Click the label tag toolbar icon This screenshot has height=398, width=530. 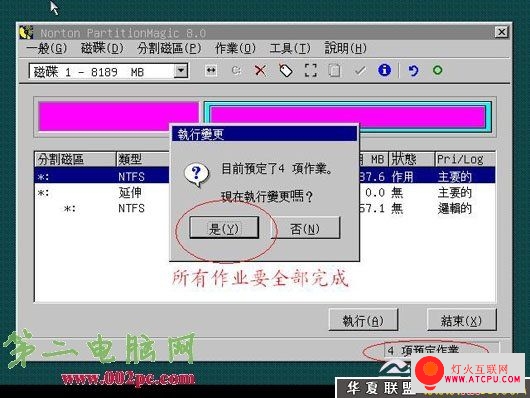coord(286,70)
